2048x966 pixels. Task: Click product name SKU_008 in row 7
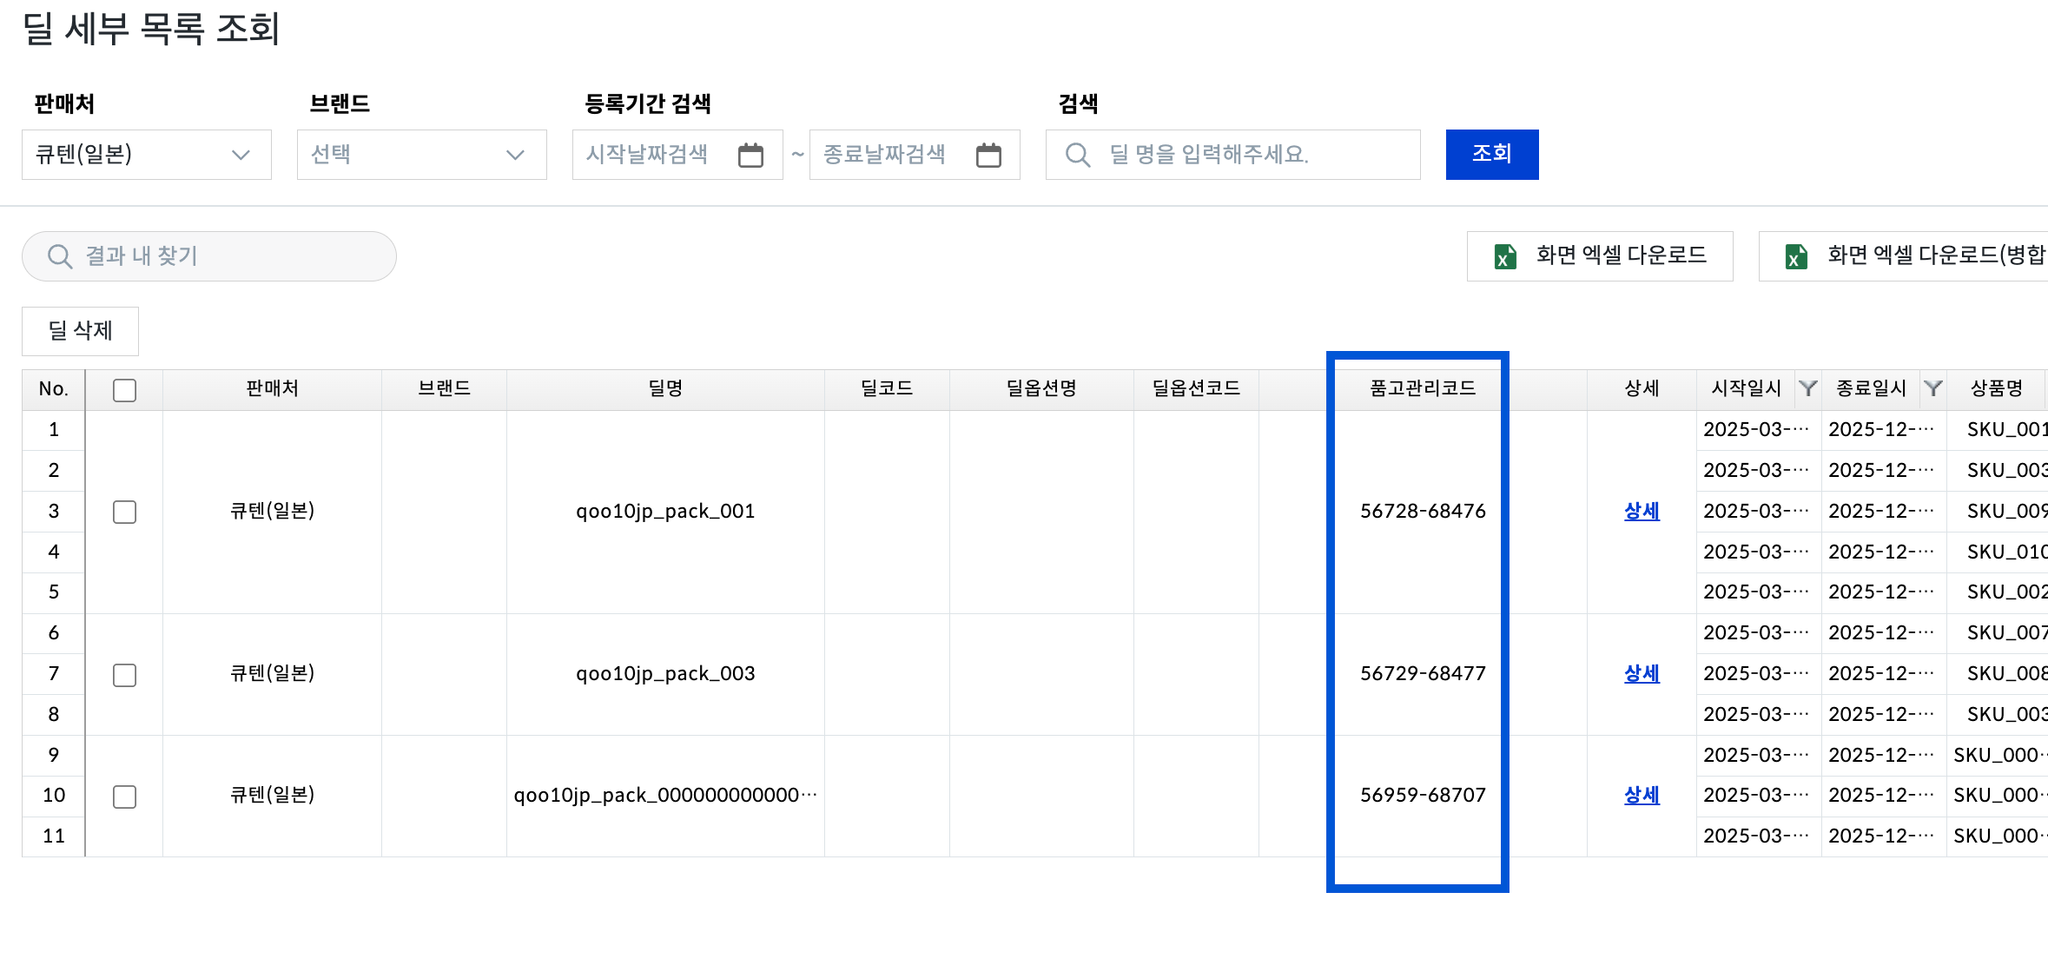2007,674
